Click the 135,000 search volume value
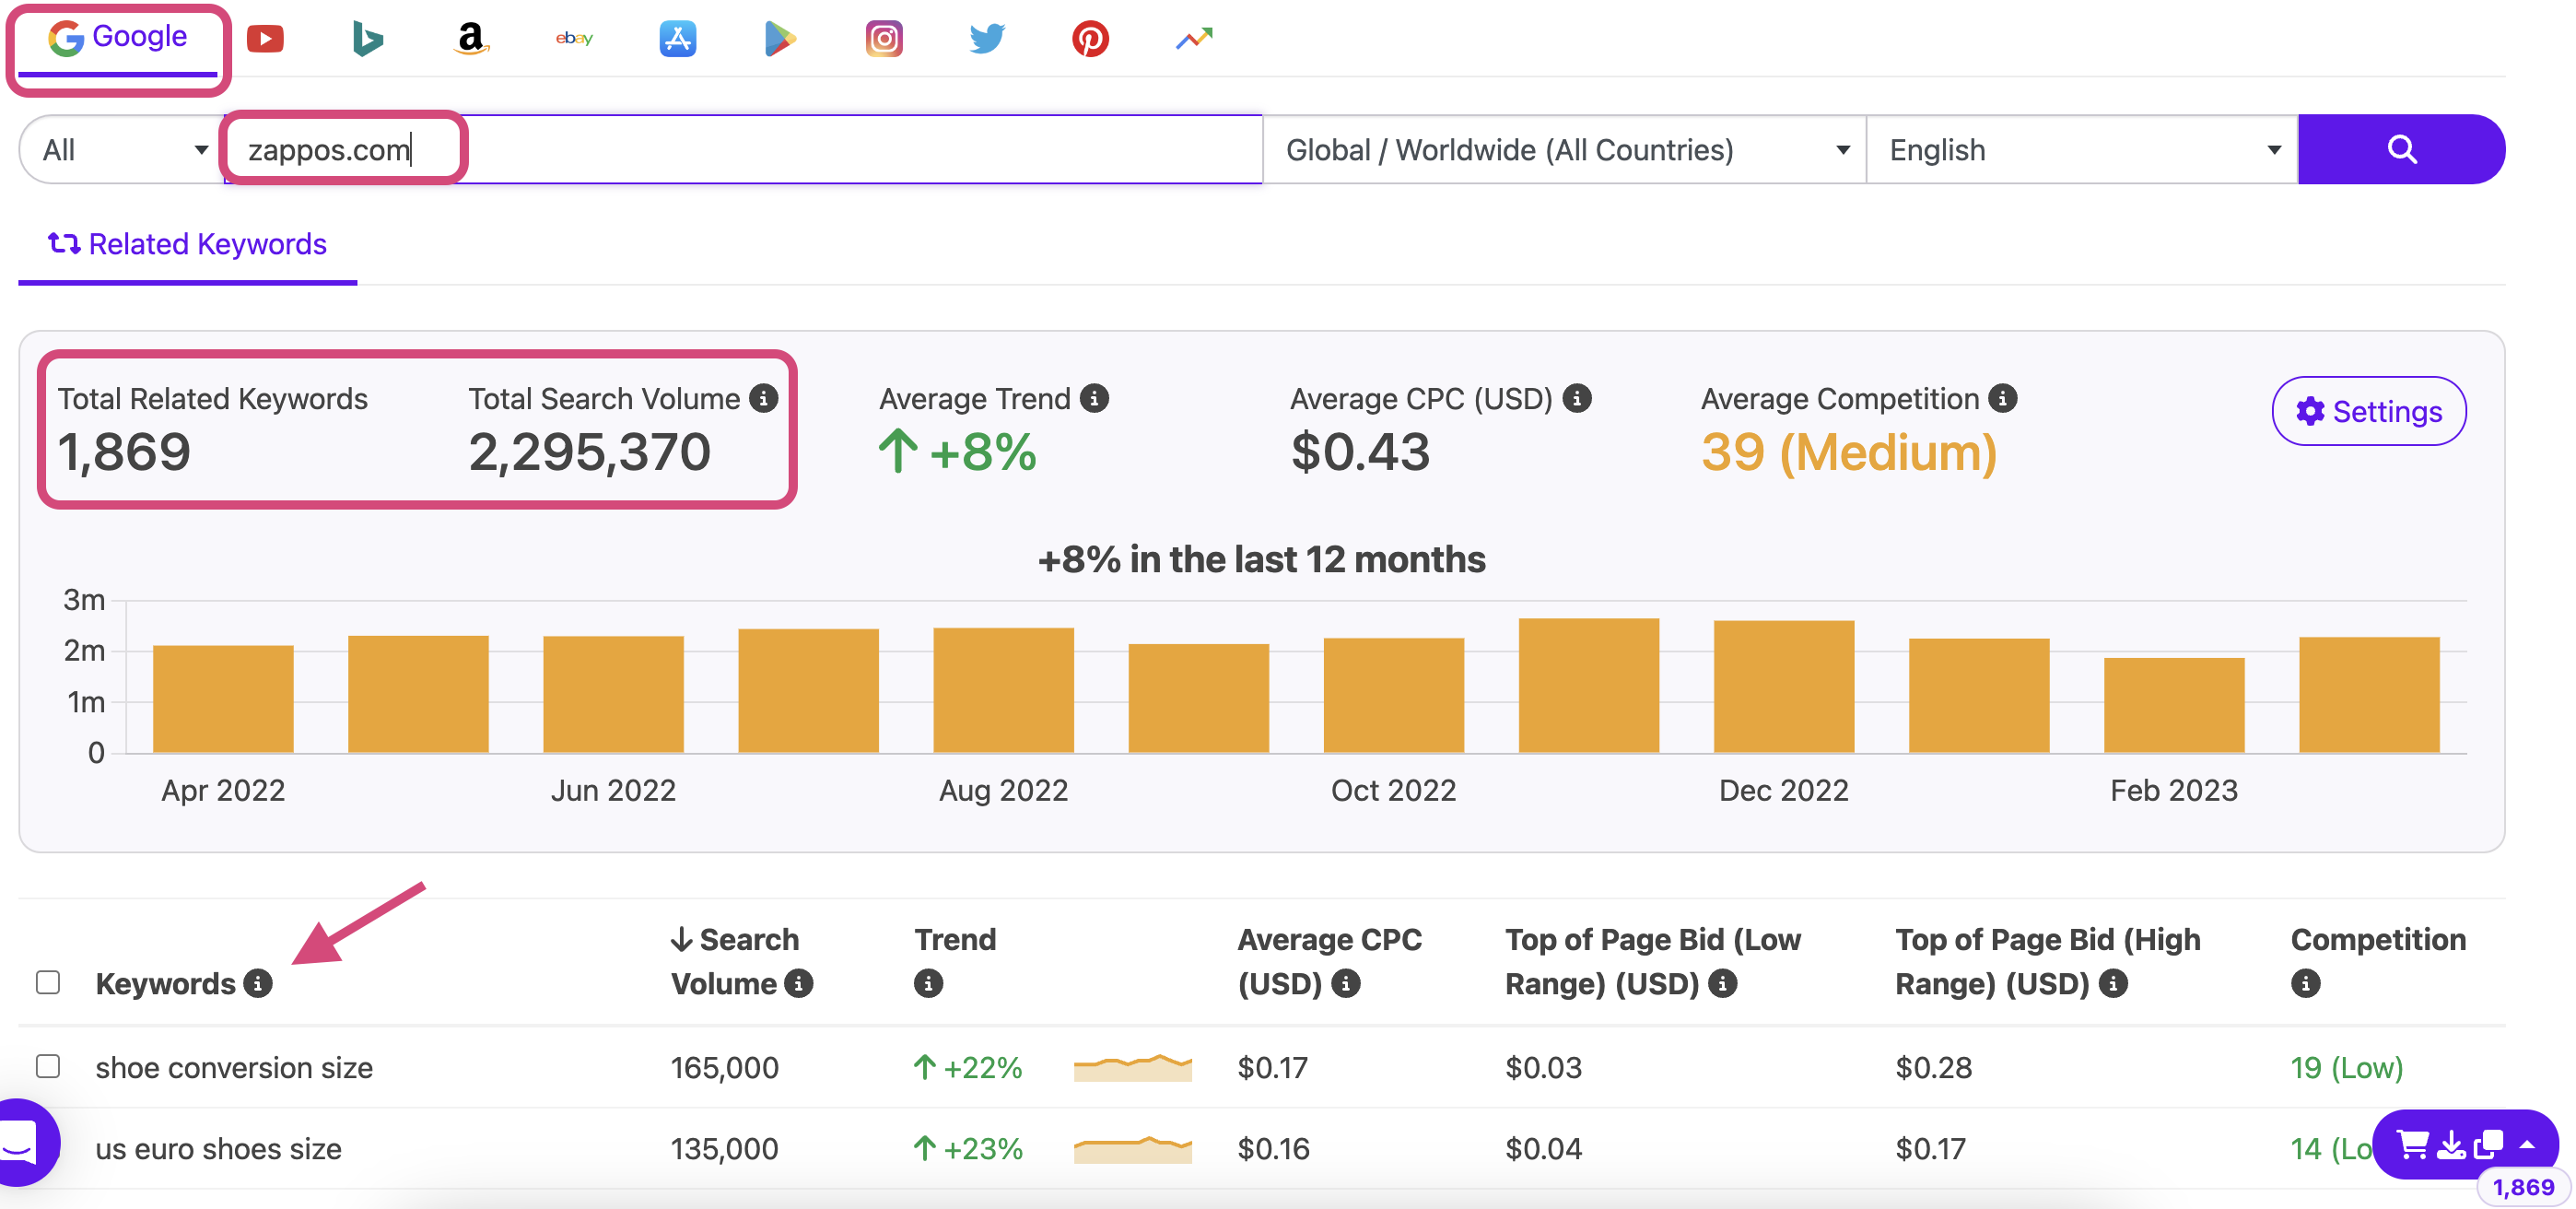 tap(725, 1149)
